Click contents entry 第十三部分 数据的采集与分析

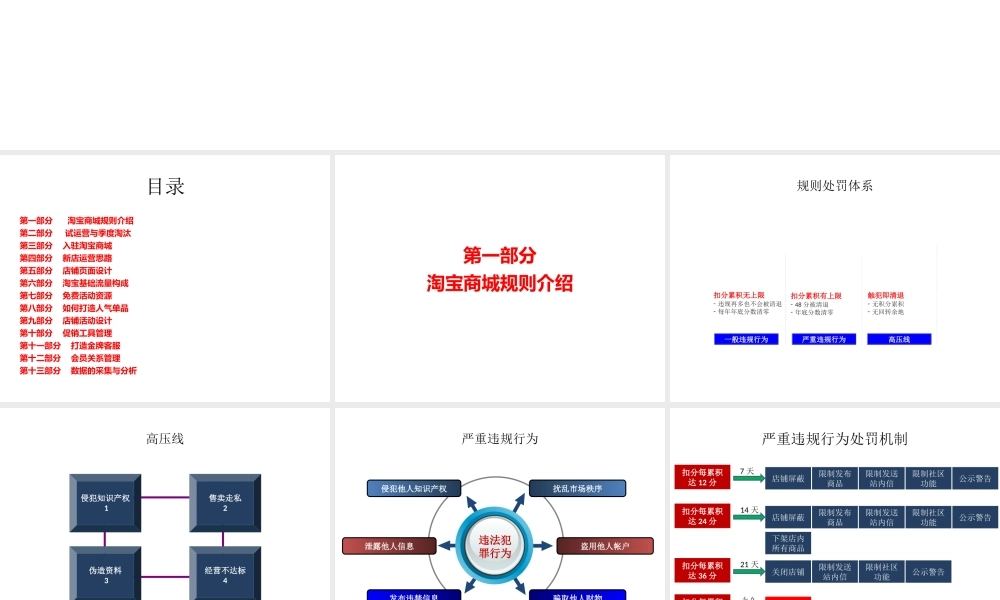click(x=78, y=370)
